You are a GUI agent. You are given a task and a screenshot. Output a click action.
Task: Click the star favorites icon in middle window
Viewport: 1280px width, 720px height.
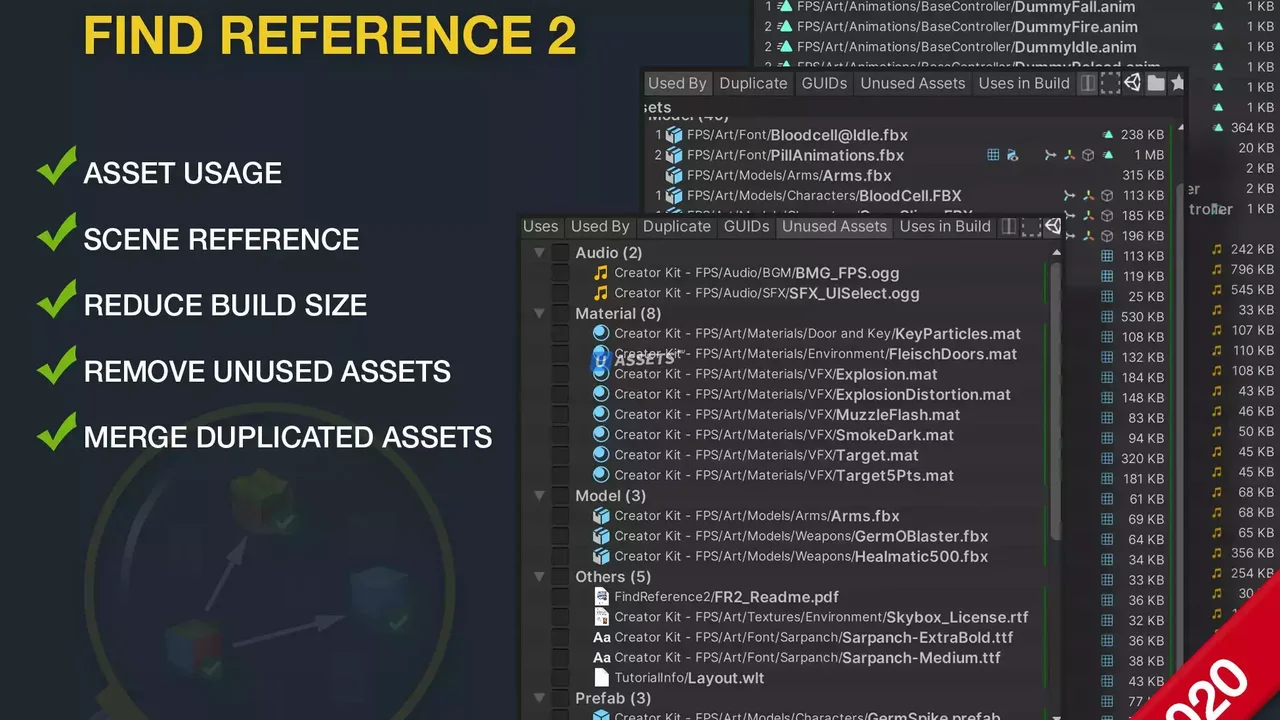(1177, 83)
